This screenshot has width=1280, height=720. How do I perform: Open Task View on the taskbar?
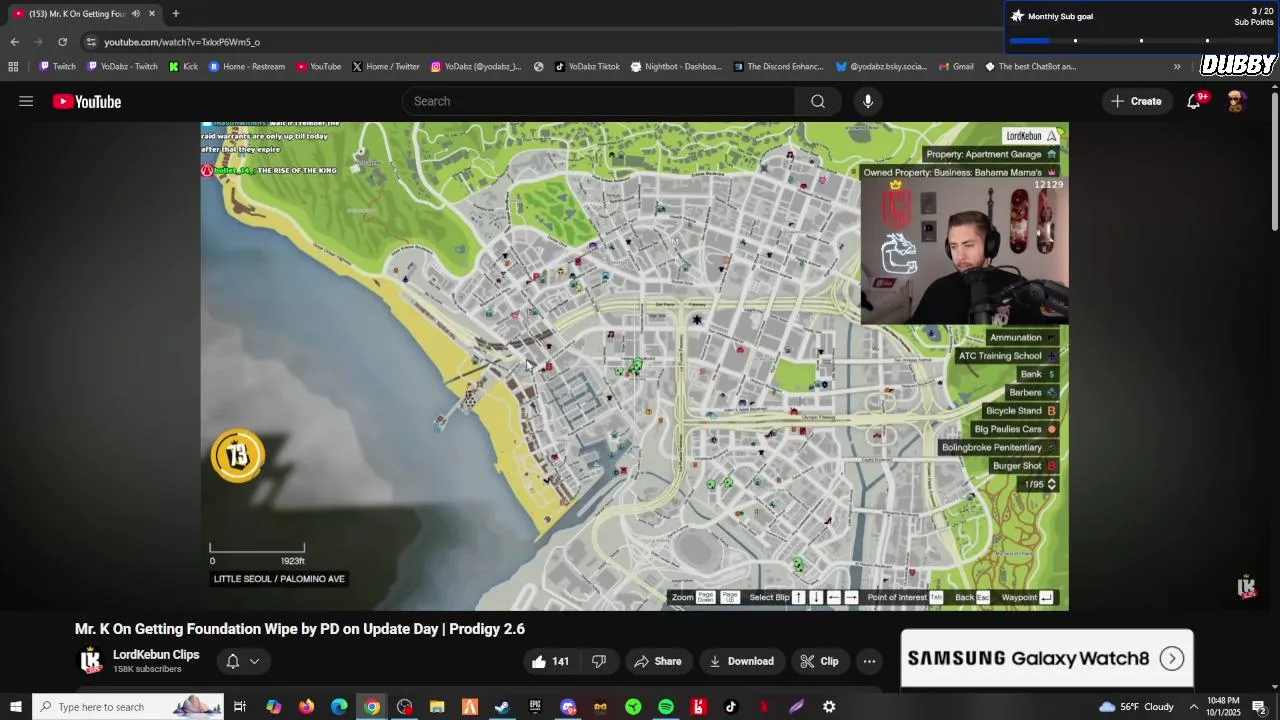click(240, 707)
